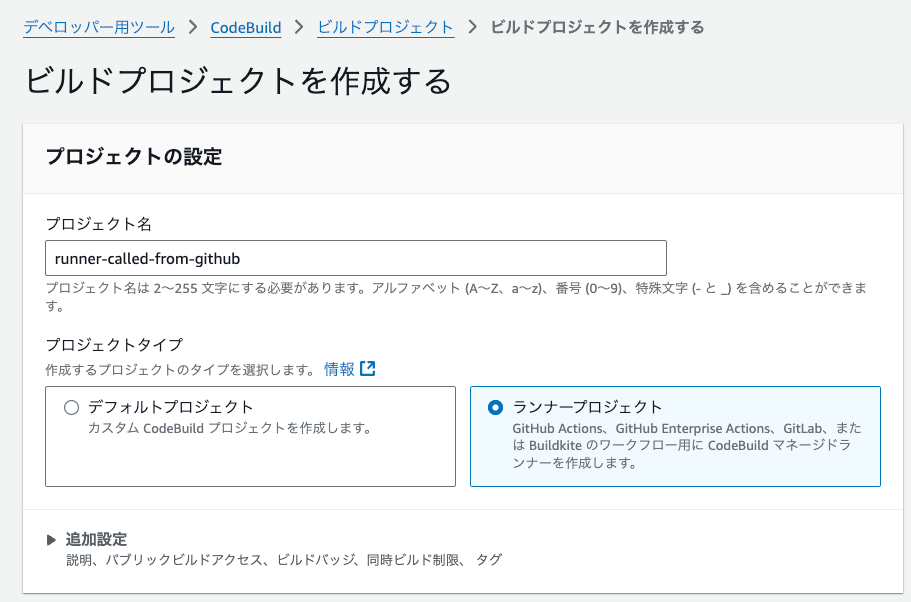This screenshot has height=602, width=911.
Task: Focus the プロジェクト名 input field
Action: [x=356, y=258]
